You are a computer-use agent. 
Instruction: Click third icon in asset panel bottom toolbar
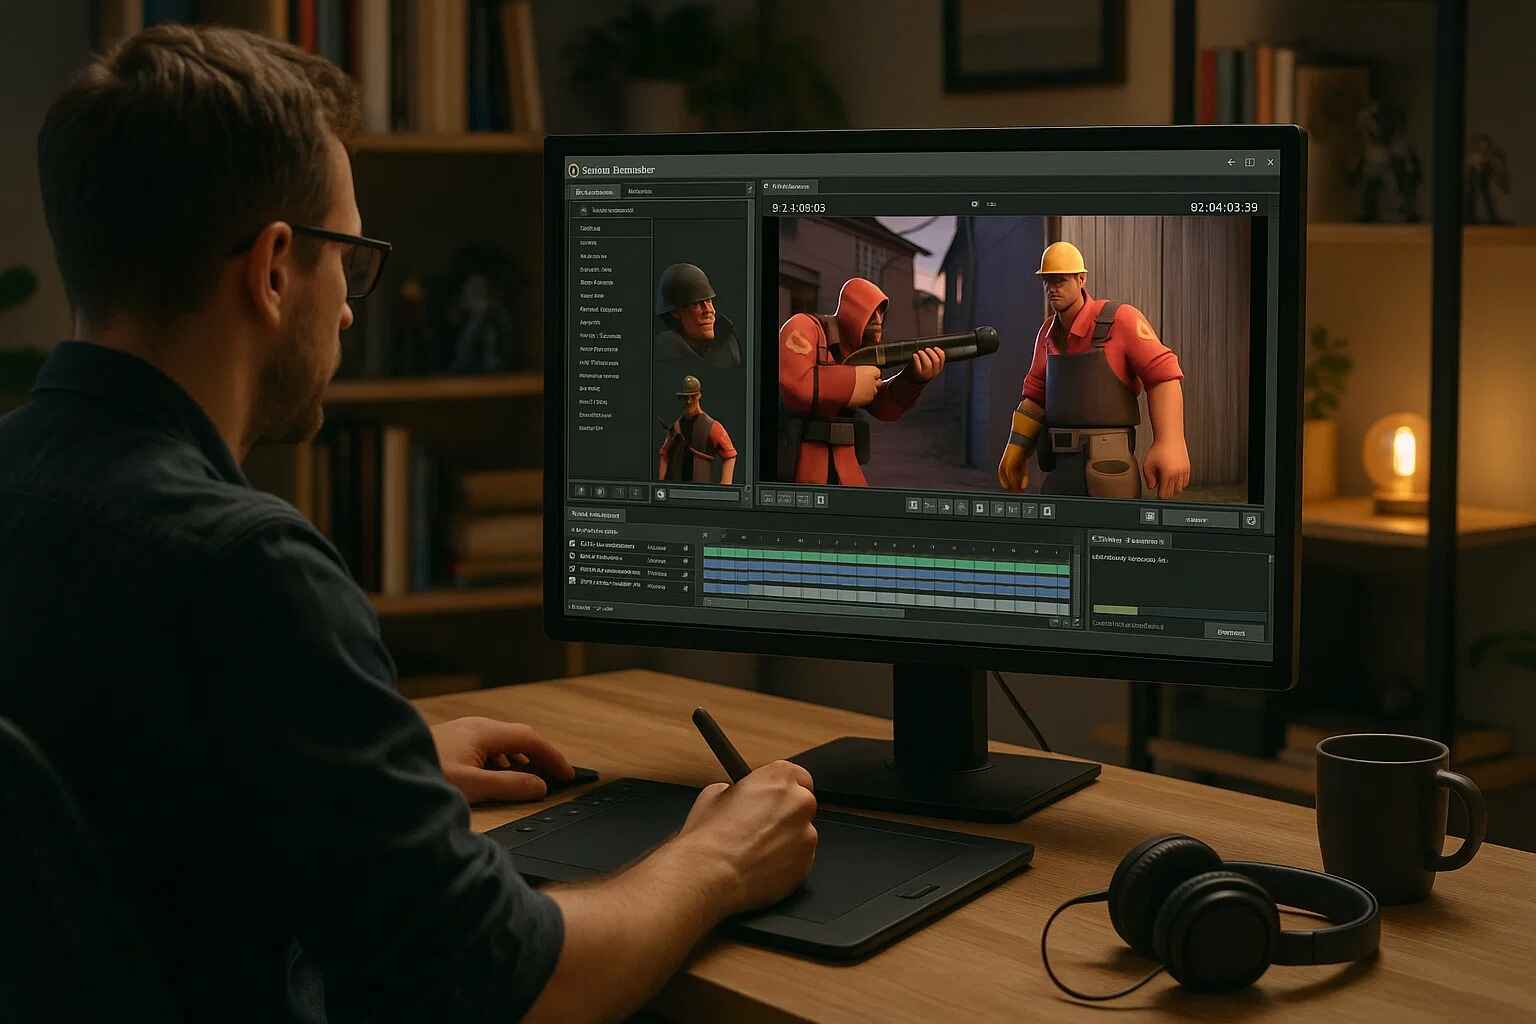coord(620,491)
